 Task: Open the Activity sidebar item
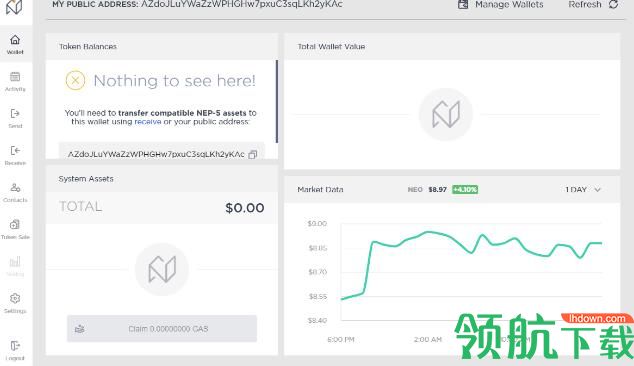pyautogui.click(x=15, y=81)
